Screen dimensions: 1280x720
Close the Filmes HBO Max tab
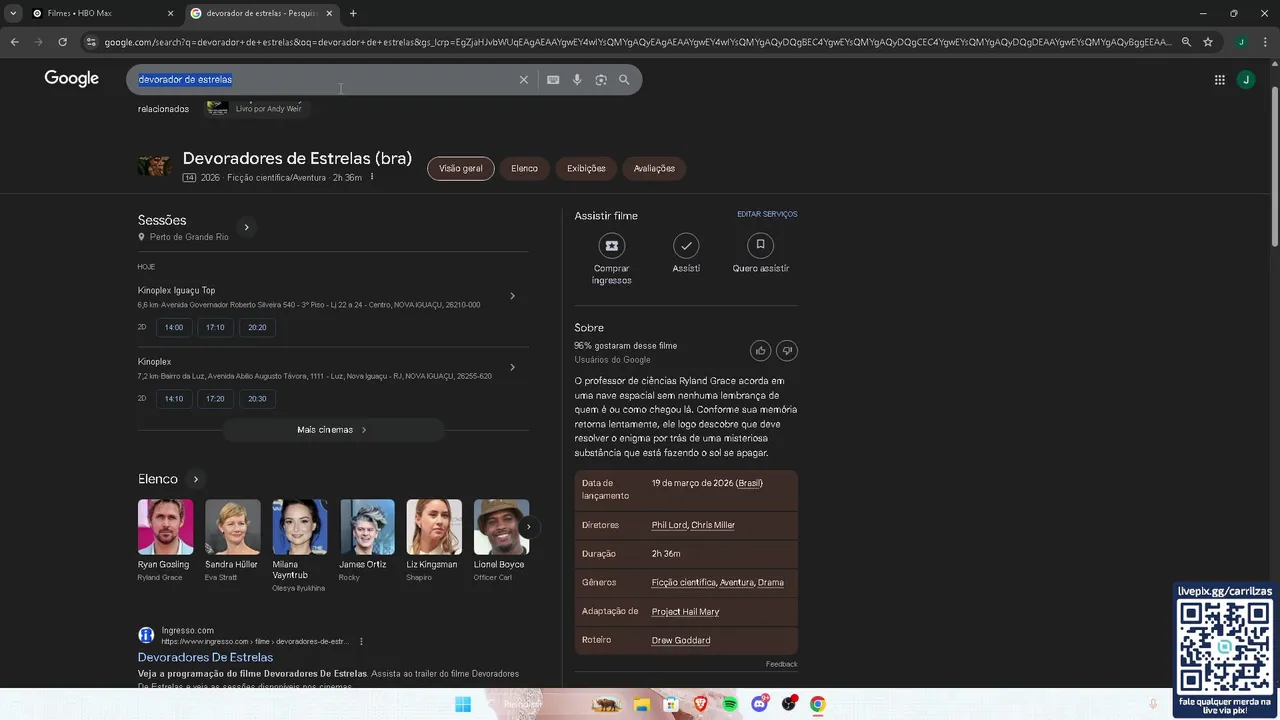[170, 13]
